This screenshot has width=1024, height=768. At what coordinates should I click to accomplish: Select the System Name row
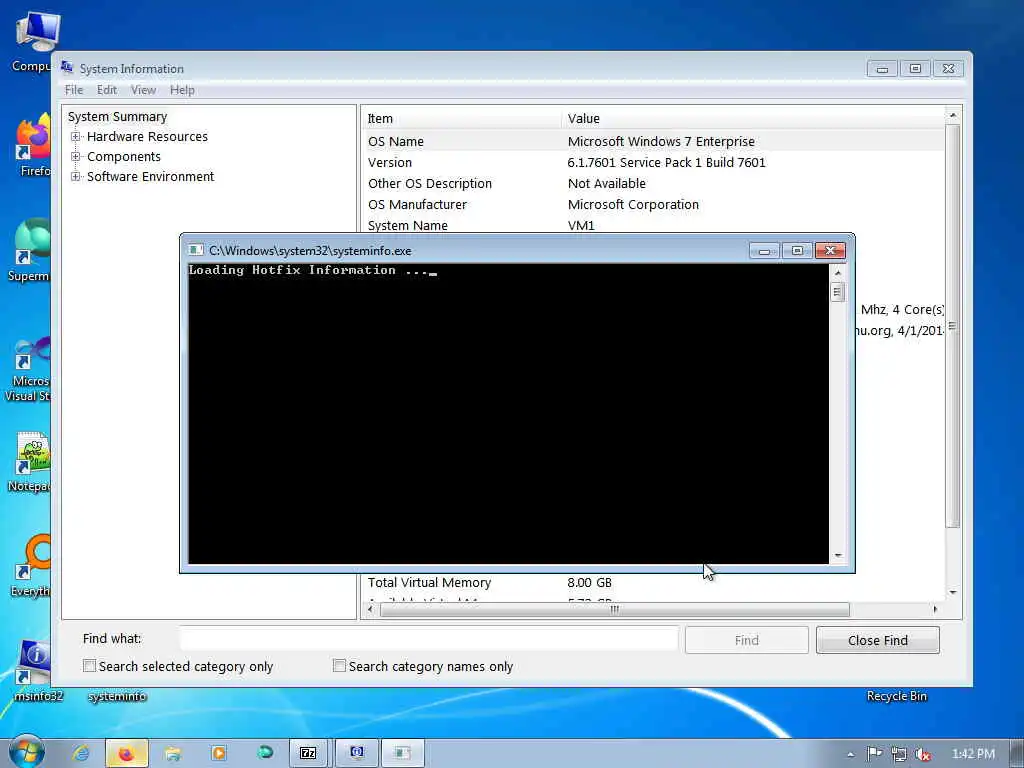click(653, 225)
